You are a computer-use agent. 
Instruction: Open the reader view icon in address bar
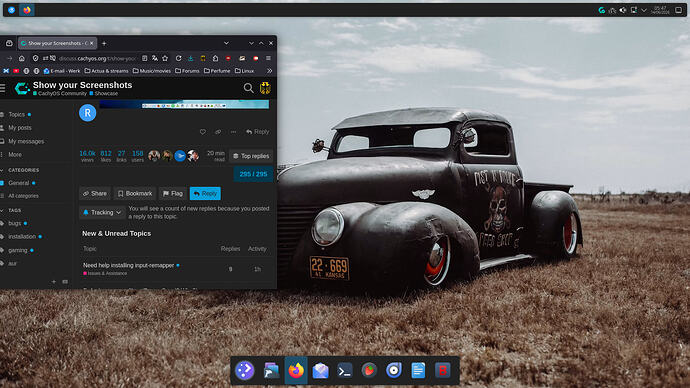click(x=144, y=58)
